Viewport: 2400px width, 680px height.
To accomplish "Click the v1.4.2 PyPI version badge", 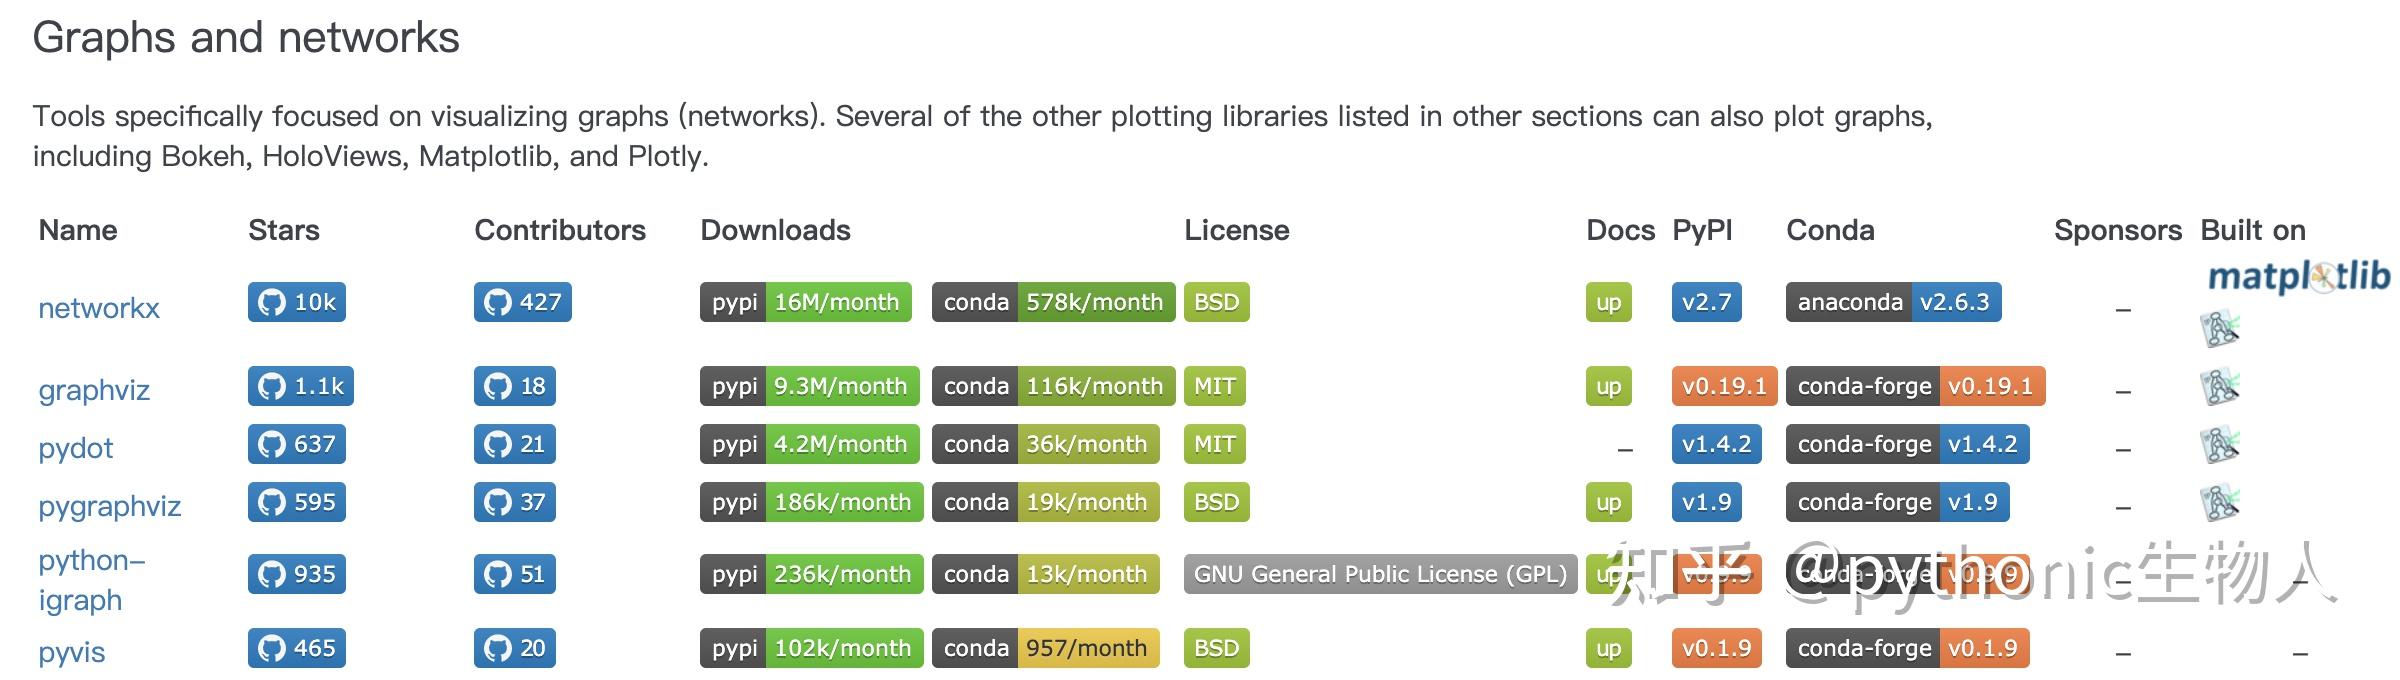I will click(x=1716, y=444).
